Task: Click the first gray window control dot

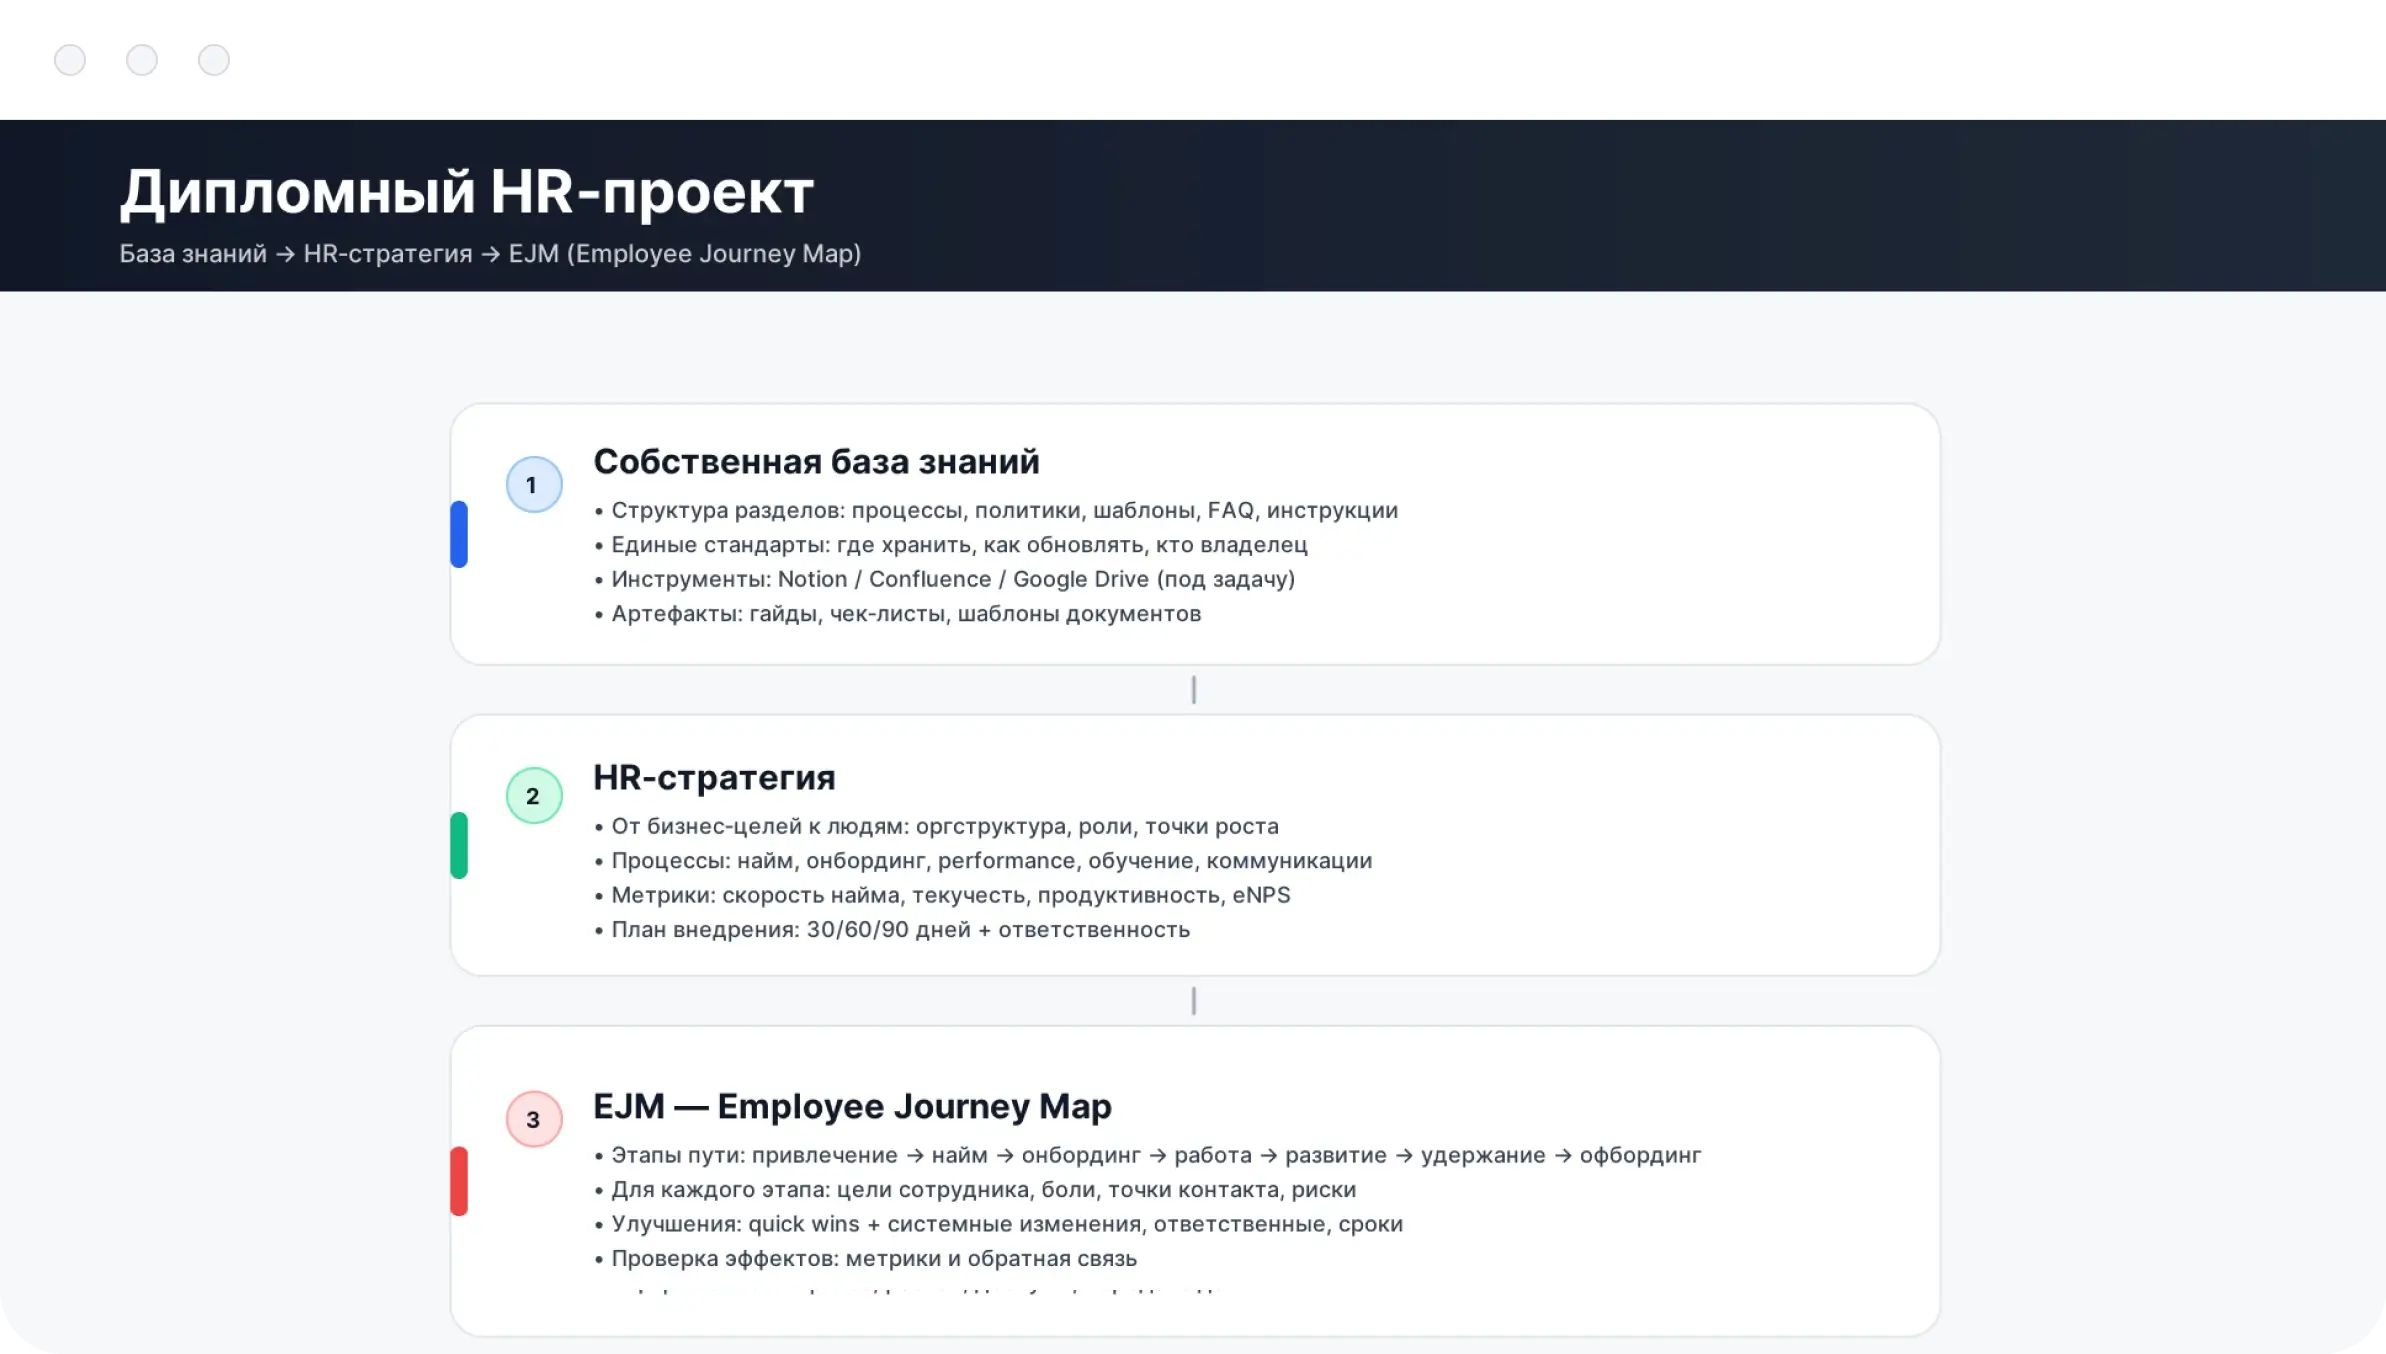Action: [70, 60]
